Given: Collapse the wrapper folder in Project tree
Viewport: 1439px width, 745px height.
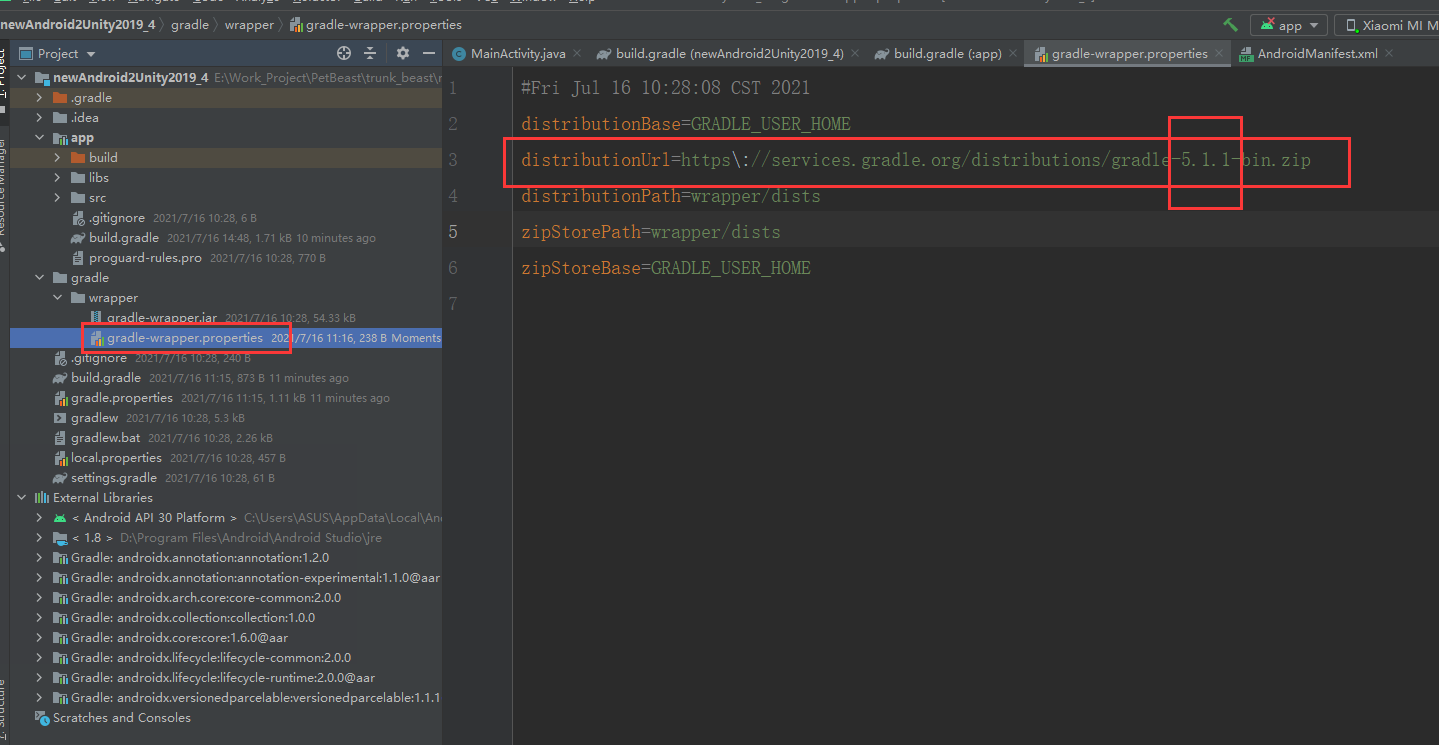Looking at the screenshot, I should [56, 297].
